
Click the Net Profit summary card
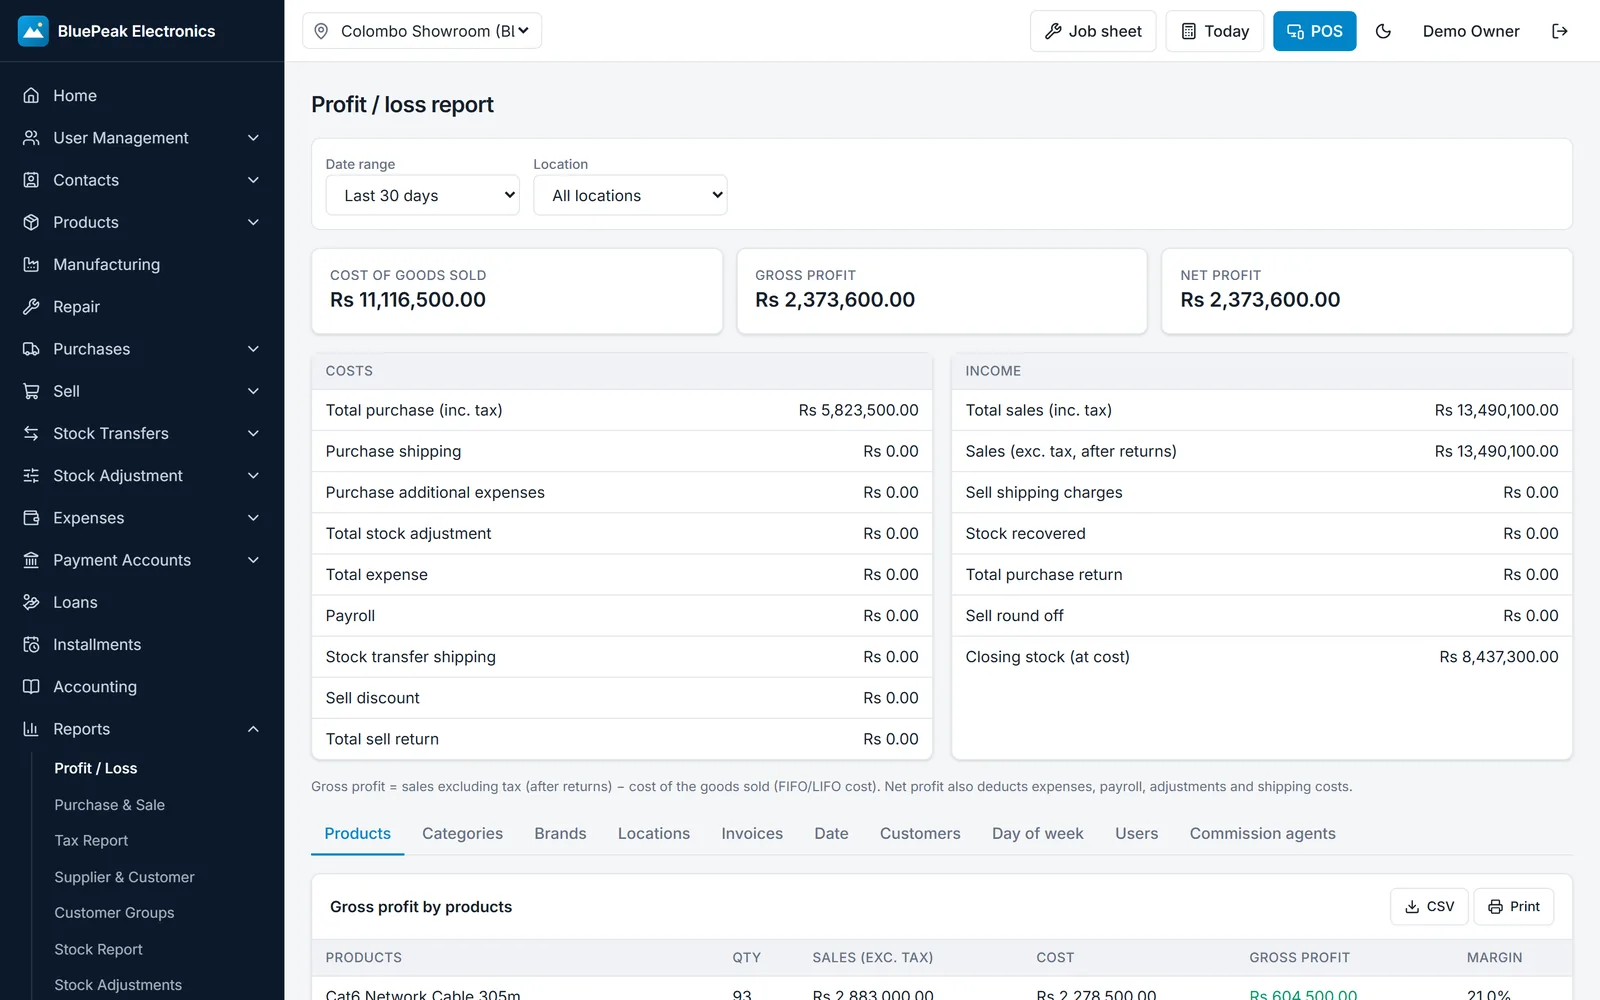click(x=1367, y=291)
